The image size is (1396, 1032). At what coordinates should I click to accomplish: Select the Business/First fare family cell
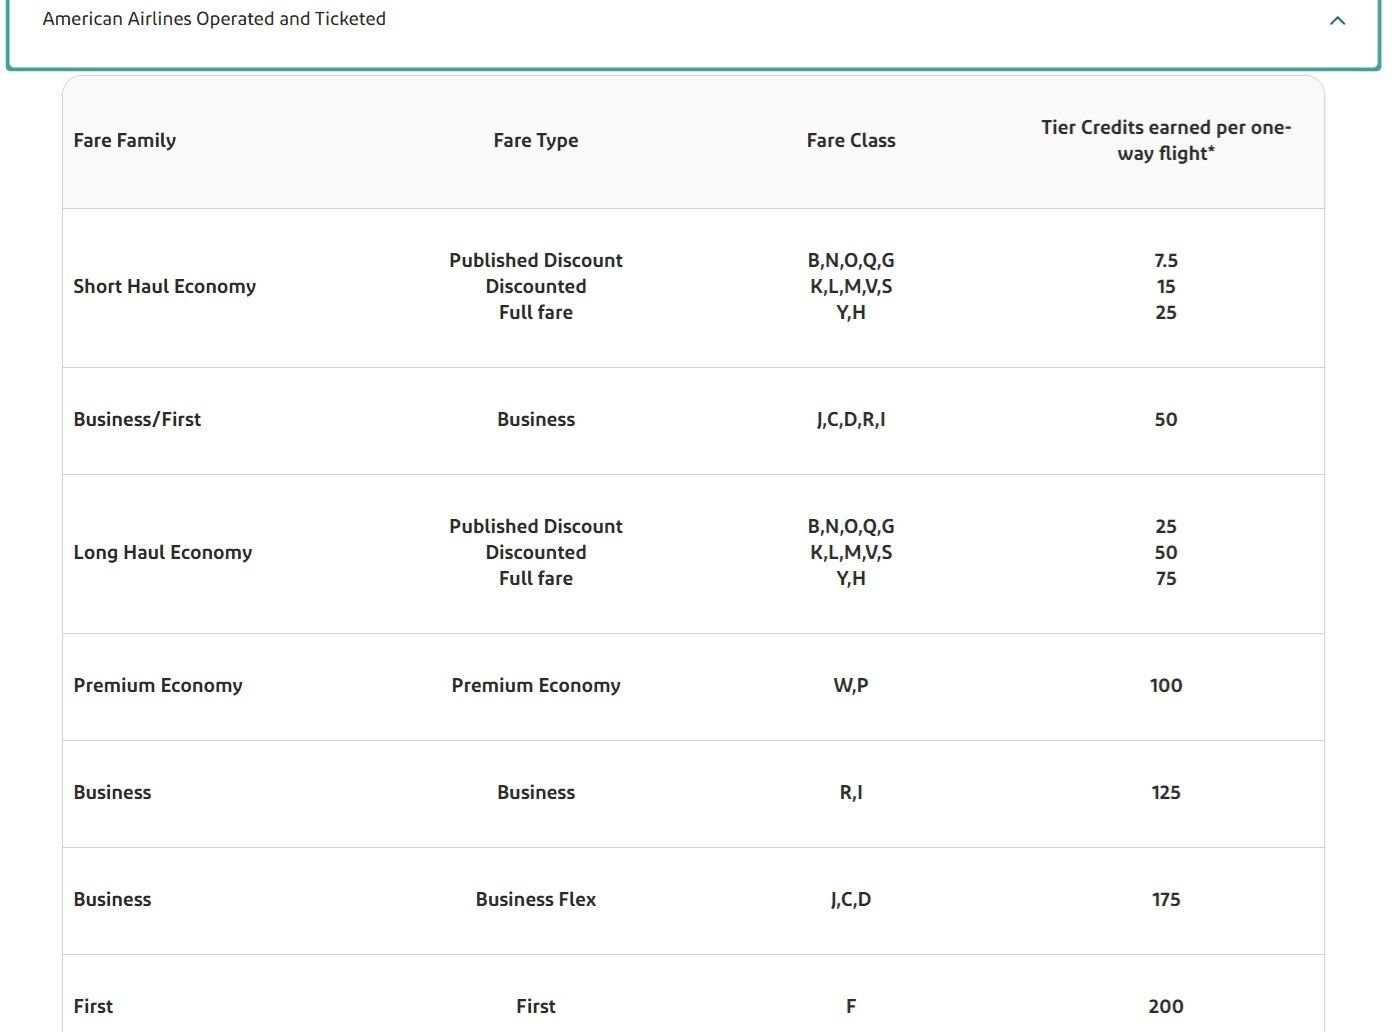[137, 420]
